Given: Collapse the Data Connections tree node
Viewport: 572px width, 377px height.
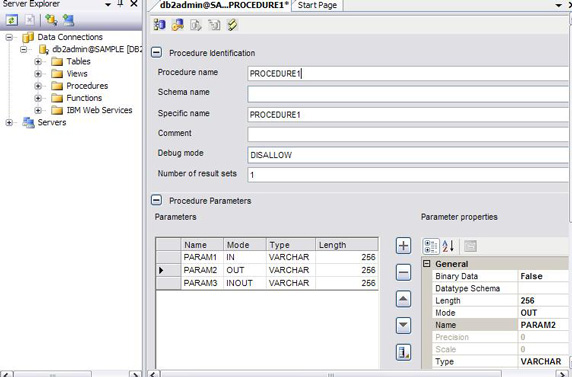Looking at the screenshot, I should point(9,37).
